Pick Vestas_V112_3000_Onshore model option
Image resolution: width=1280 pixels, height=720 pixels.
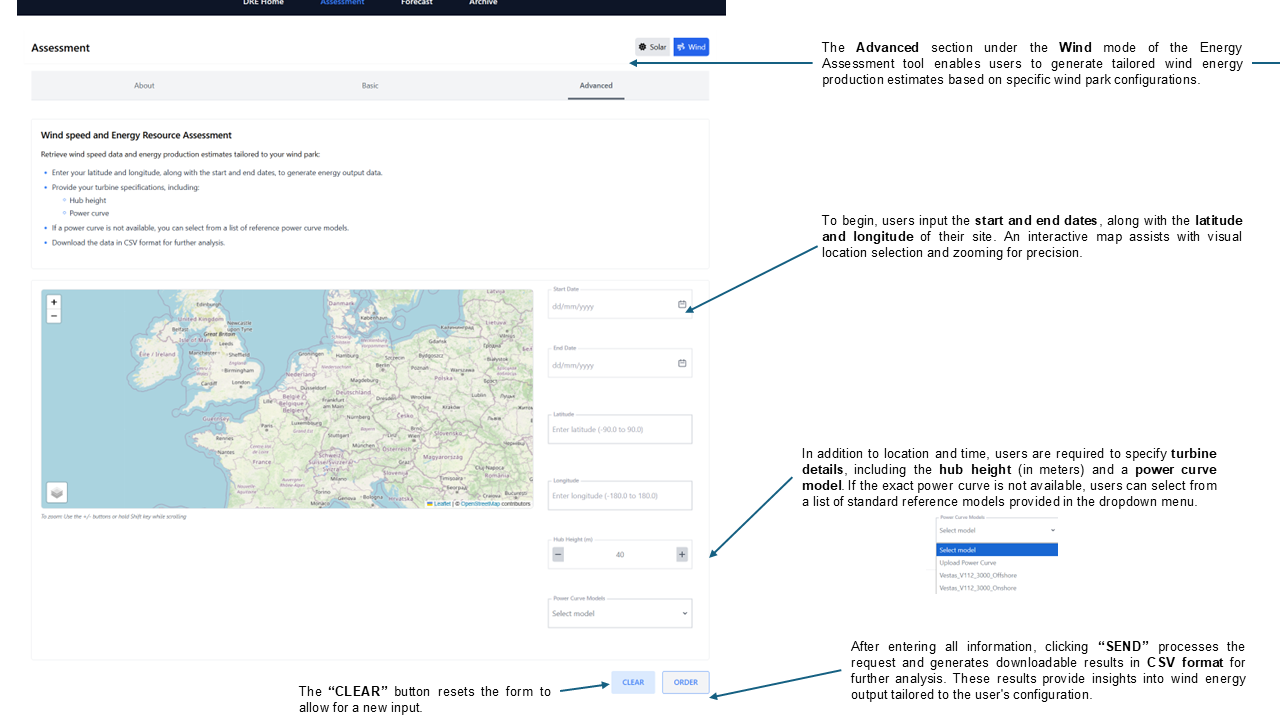pos(977,588)
